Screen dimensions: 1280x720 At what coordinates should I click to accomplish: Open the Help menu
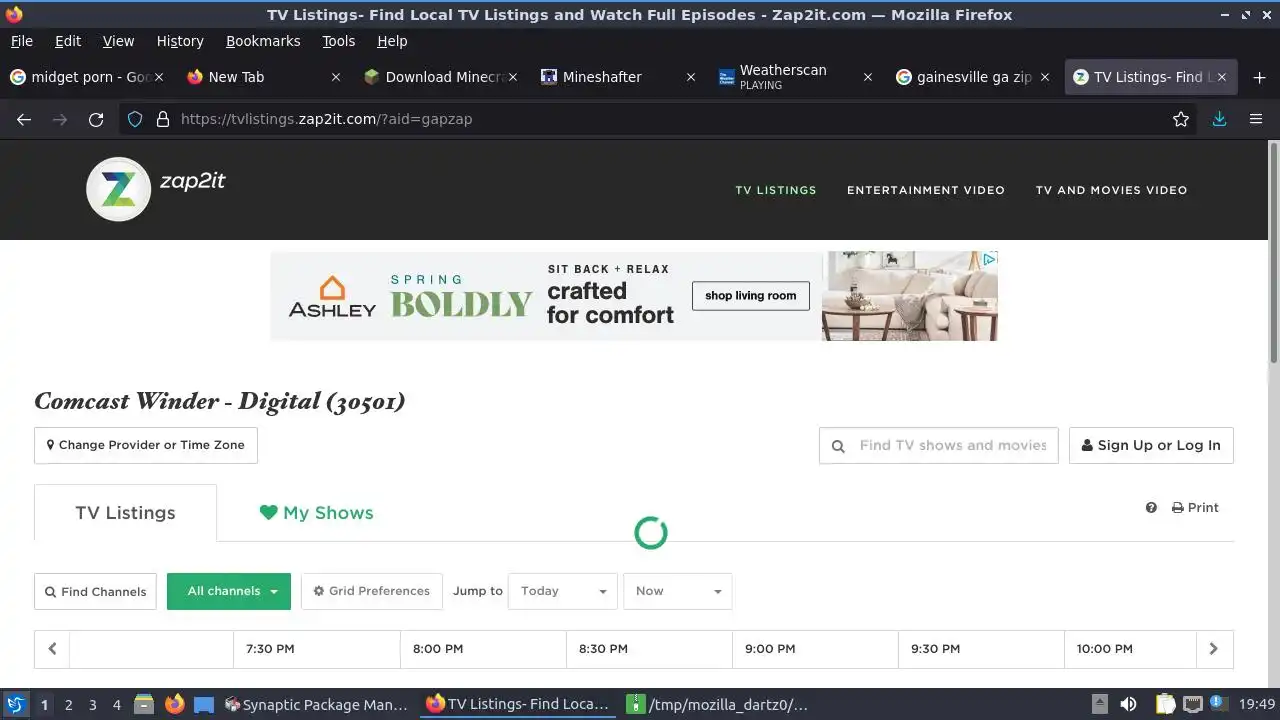pyautogui.click(x=392, y=41)
